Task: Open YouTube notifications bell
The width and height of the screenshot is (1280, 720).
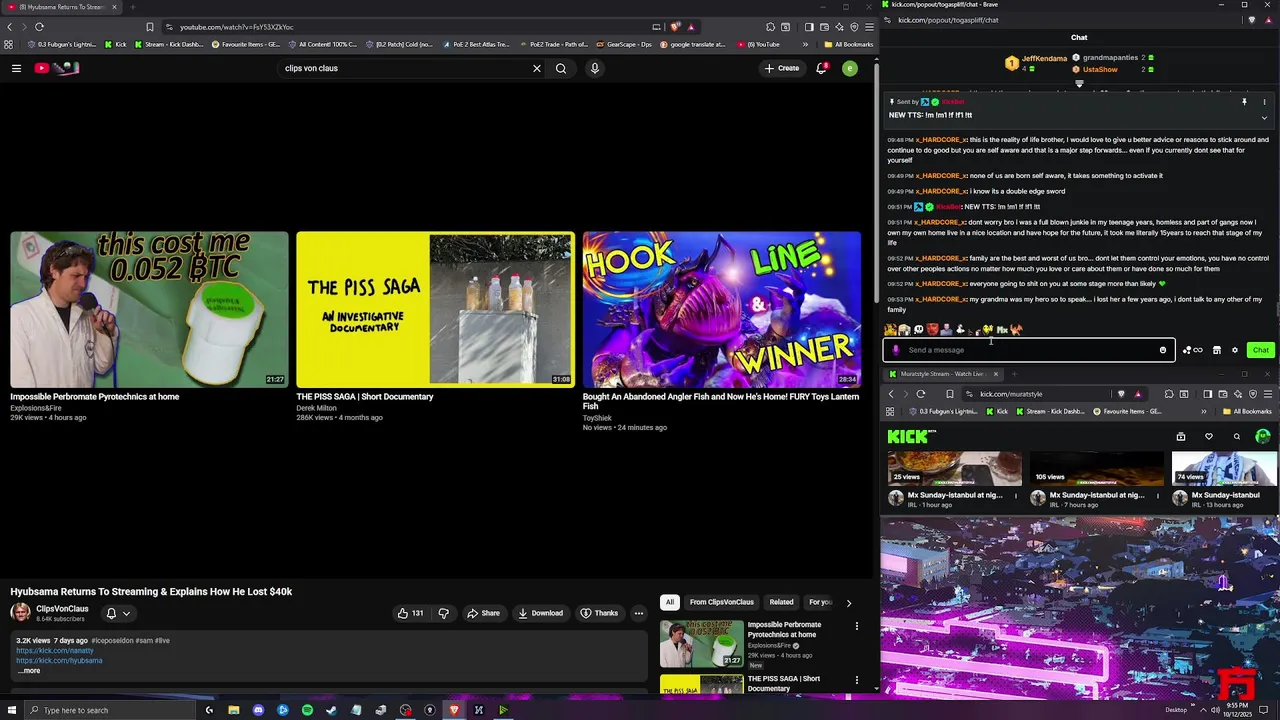Action: tap(821, 68)
